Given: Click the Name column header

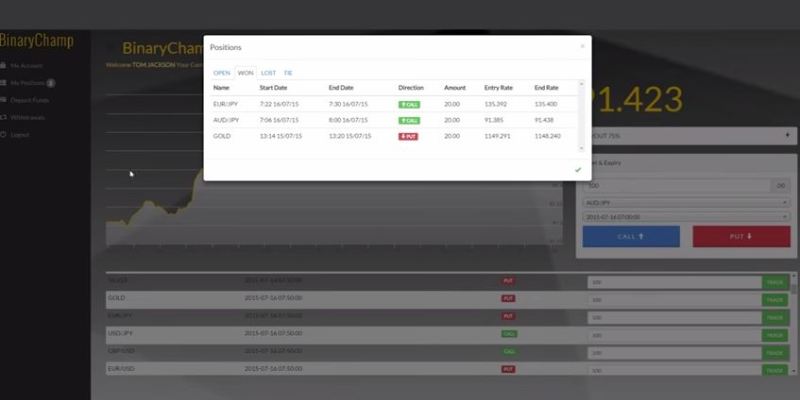Looking at the screenshot, I should [221, 88].
